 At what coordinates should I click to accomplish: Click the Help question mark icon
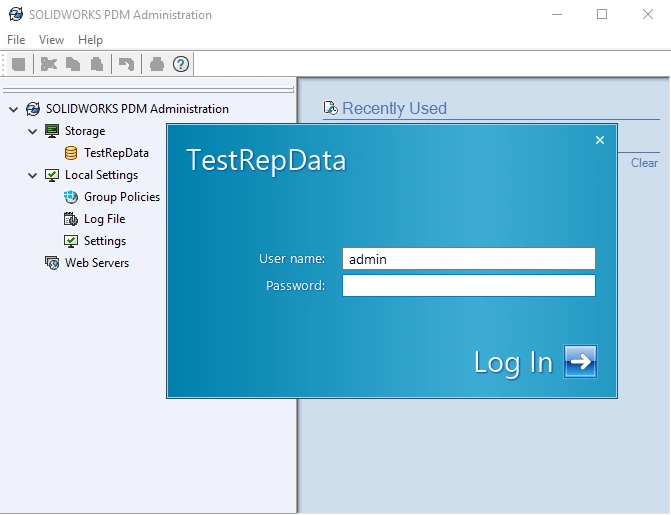coord(181,65)
